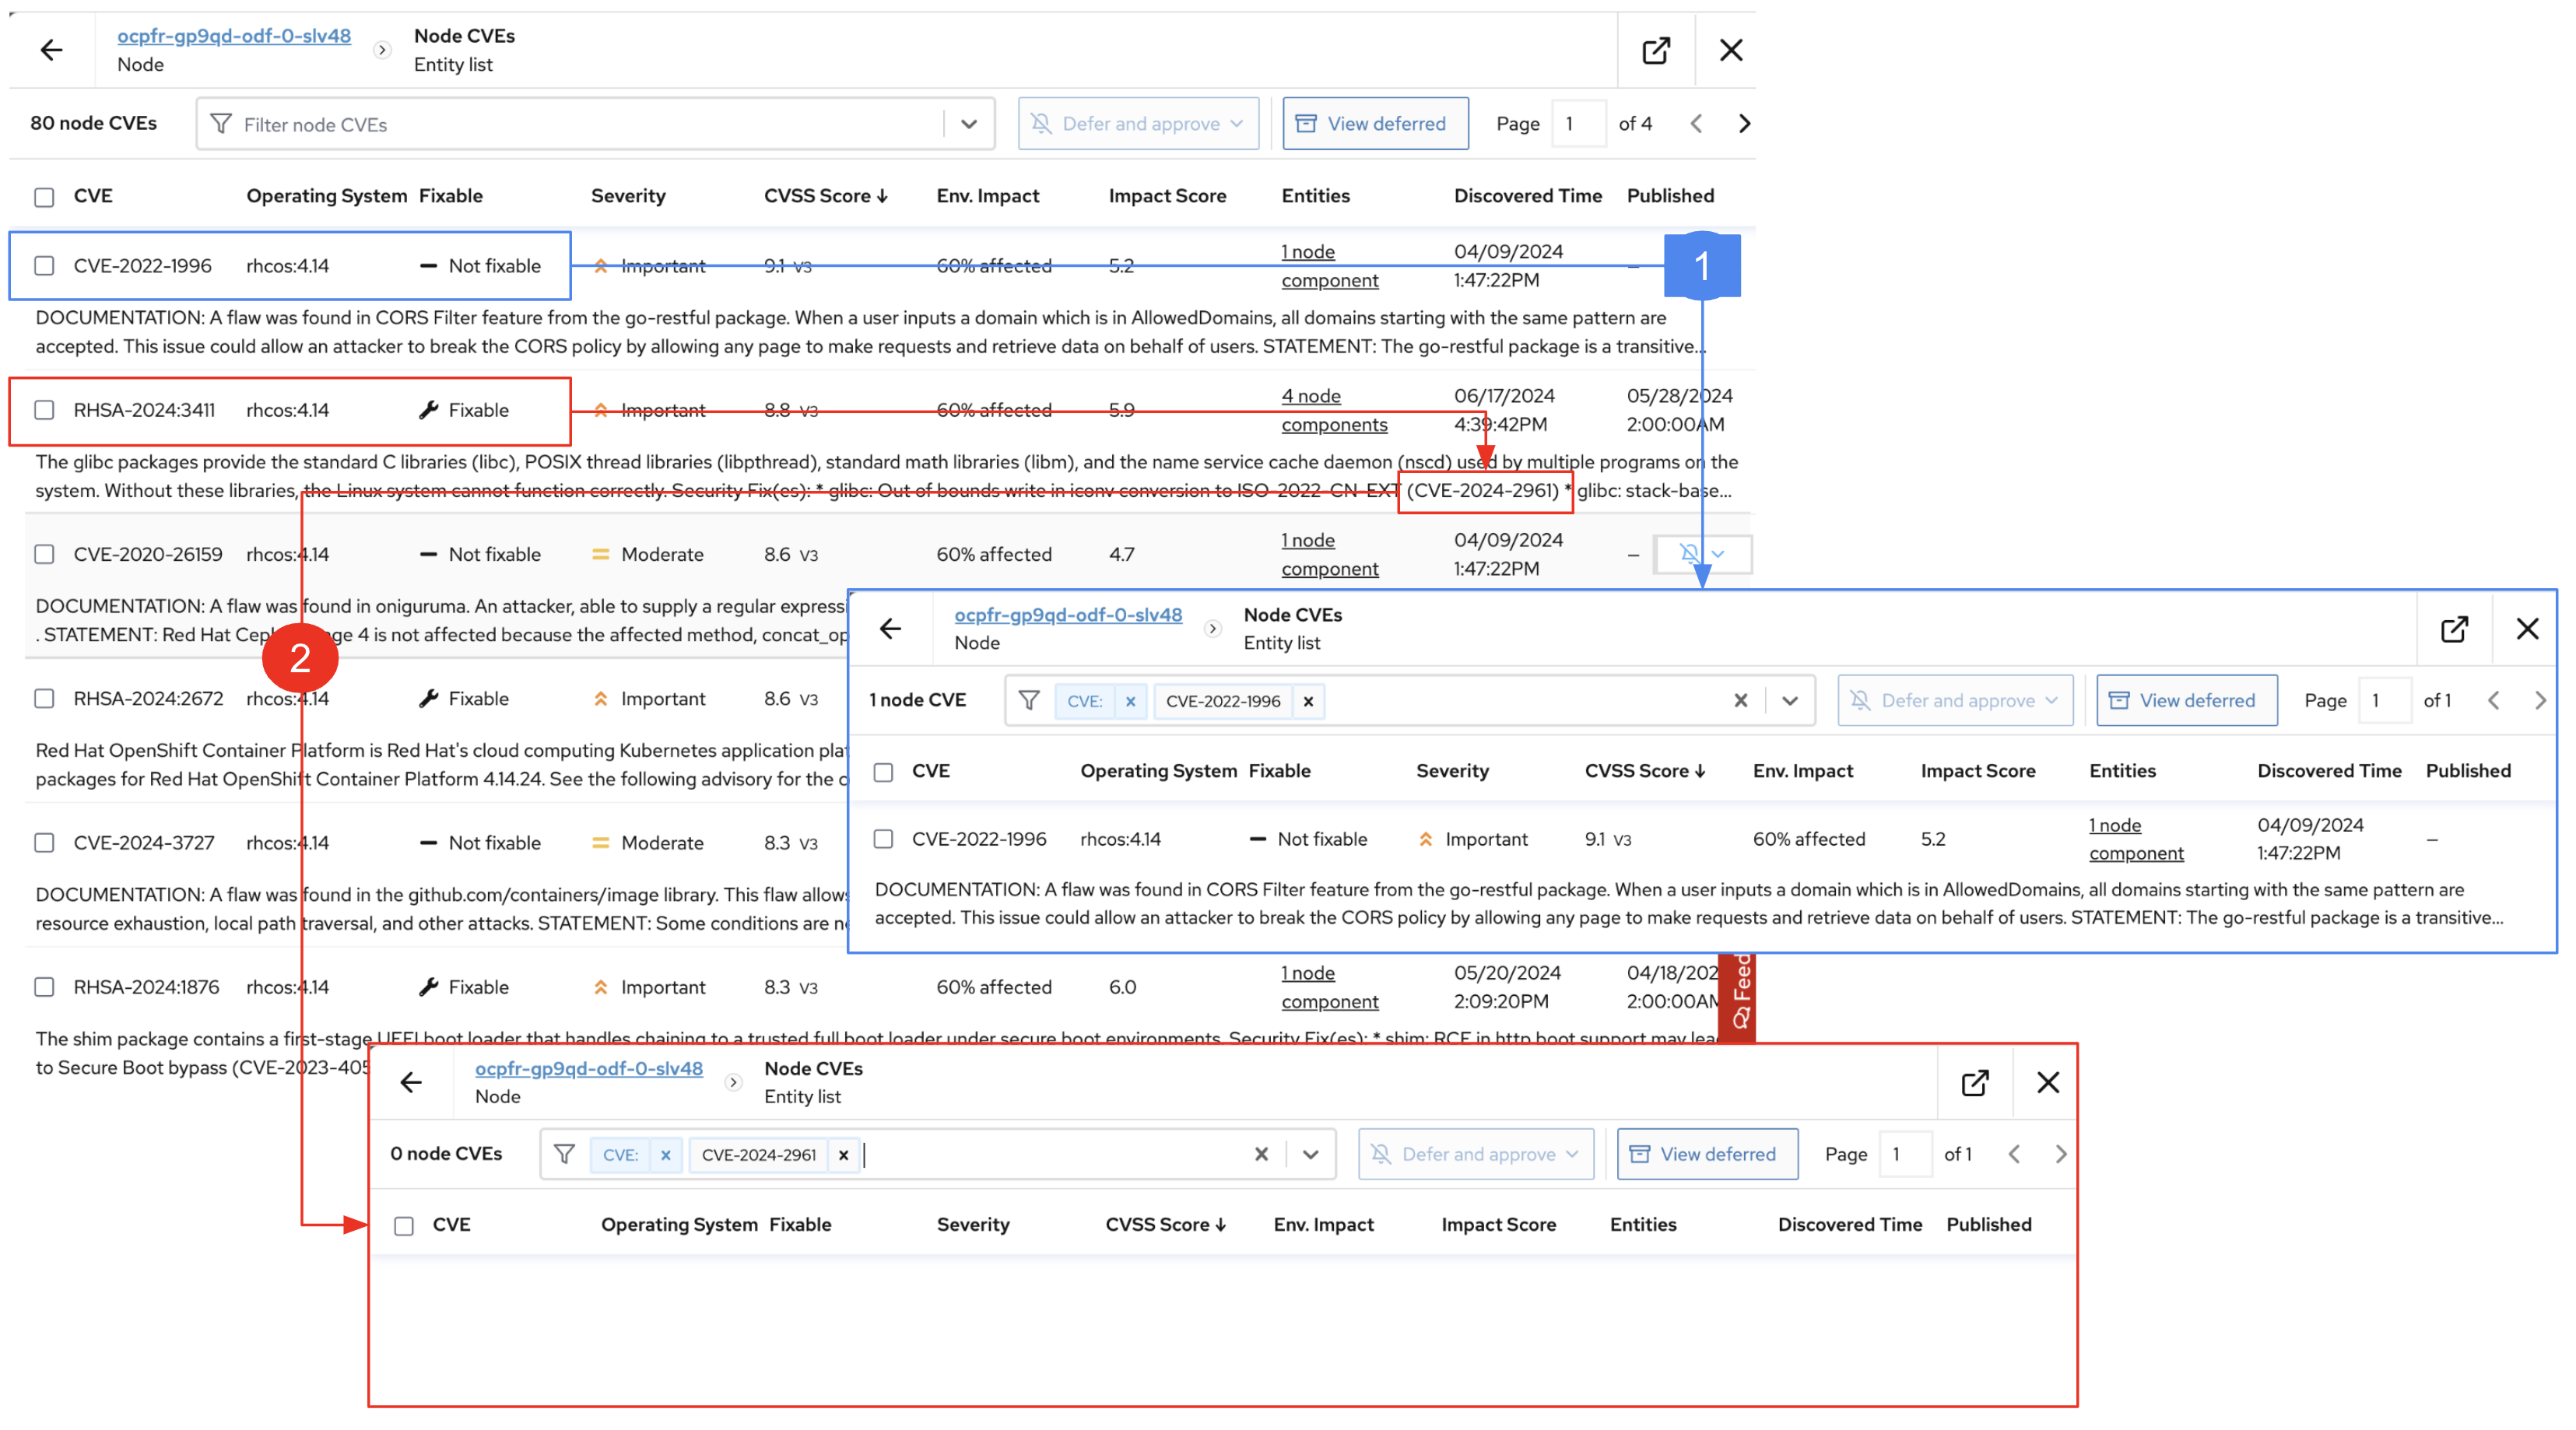2576x1430 pixels.
Task: Click the back arrow in the top panel
Action: coord(51,50)
